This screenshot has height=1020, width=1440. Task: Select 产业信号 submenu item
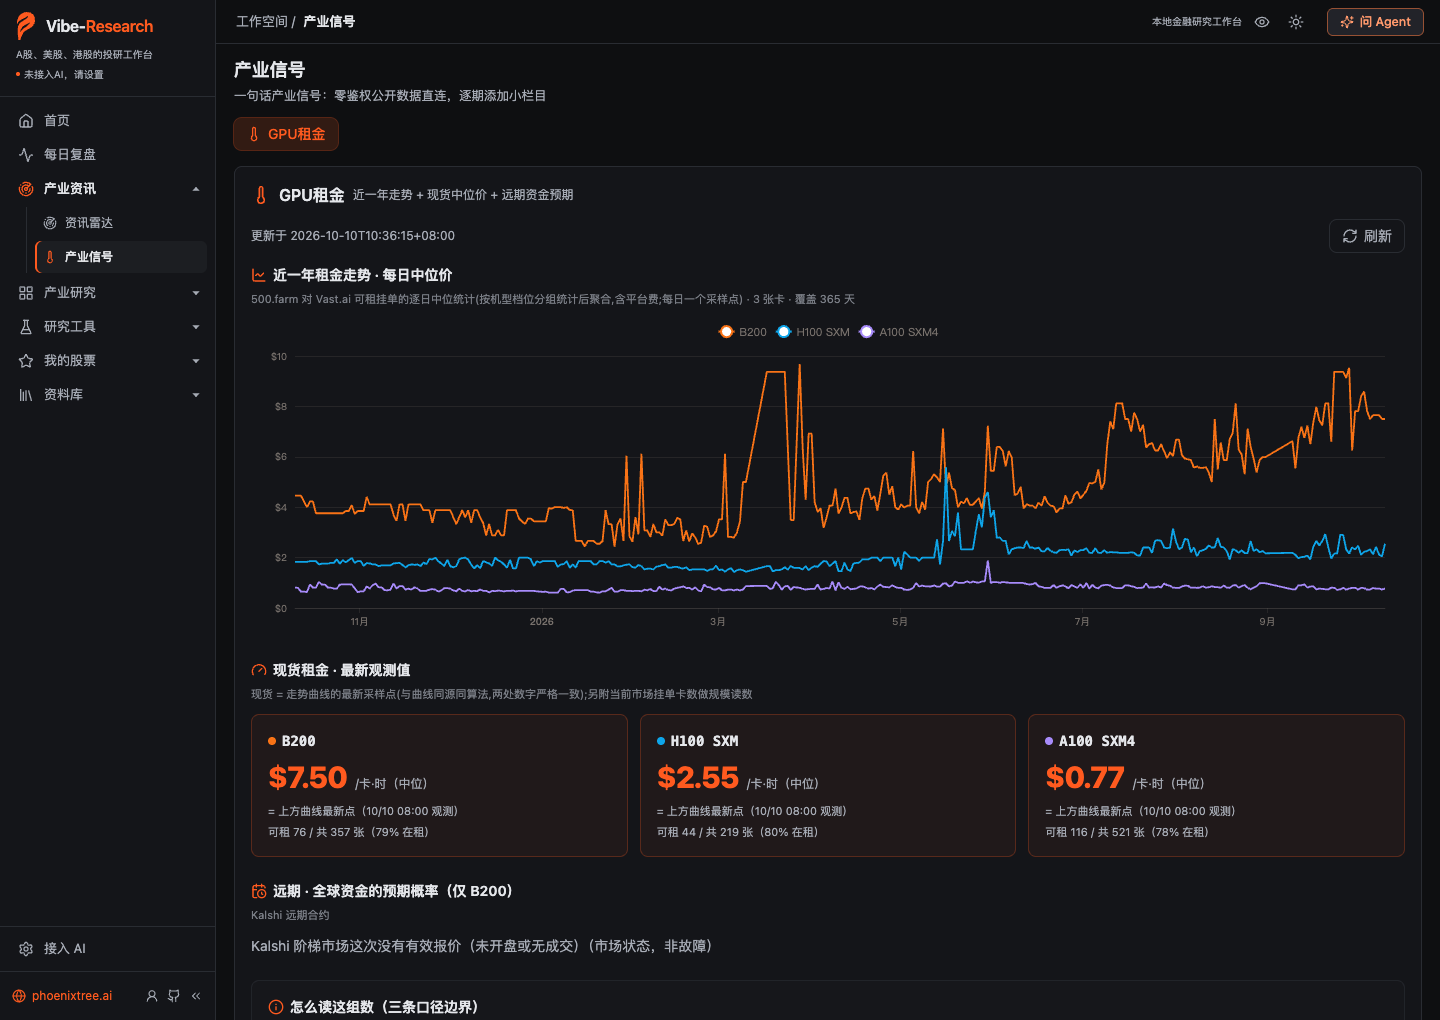121,257
